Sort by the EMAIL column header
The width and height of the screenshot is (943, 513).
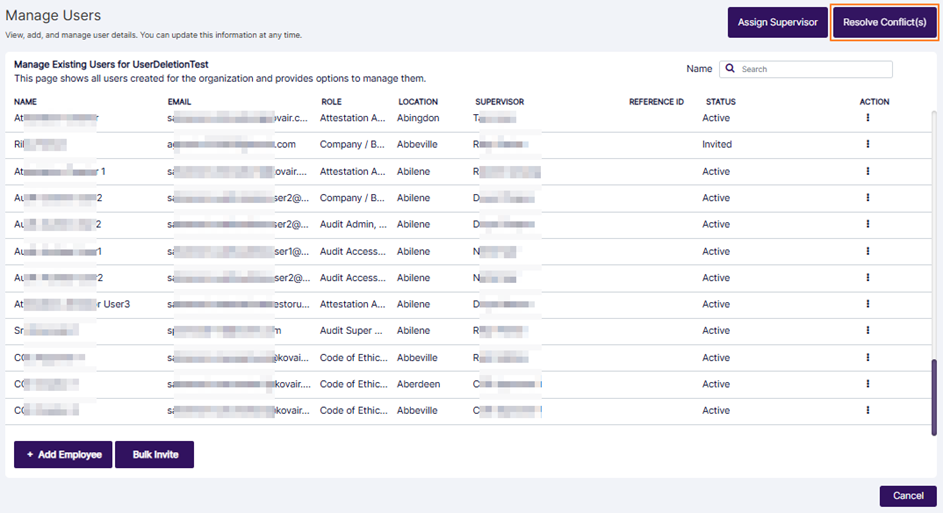[x=180, y=102]
